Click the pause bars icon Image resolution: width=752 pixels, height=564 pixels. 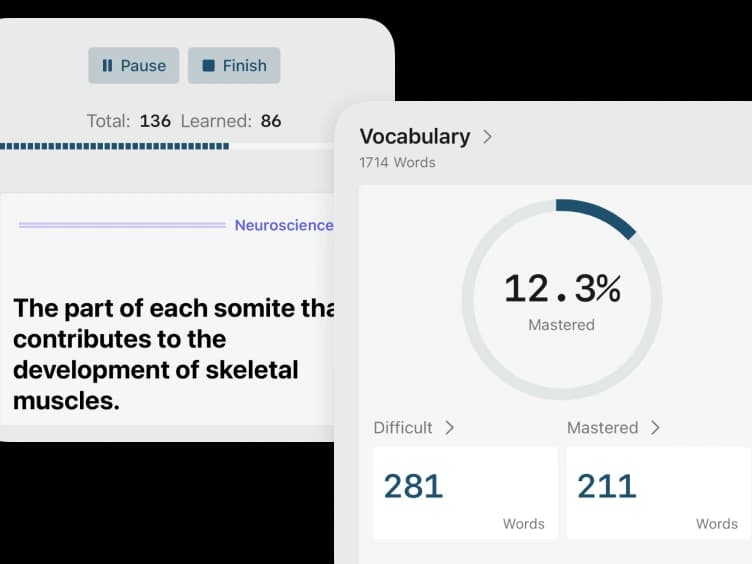click(x=107, y=66)
